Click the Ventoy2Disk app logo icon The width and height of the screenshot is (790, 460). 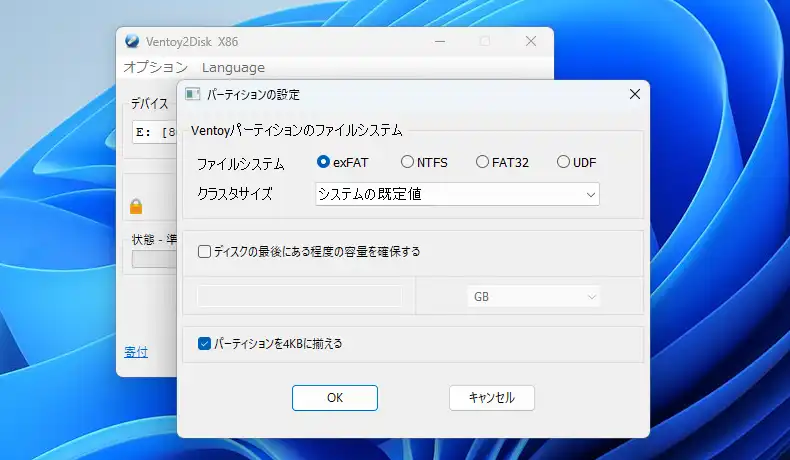click(132, 41)
